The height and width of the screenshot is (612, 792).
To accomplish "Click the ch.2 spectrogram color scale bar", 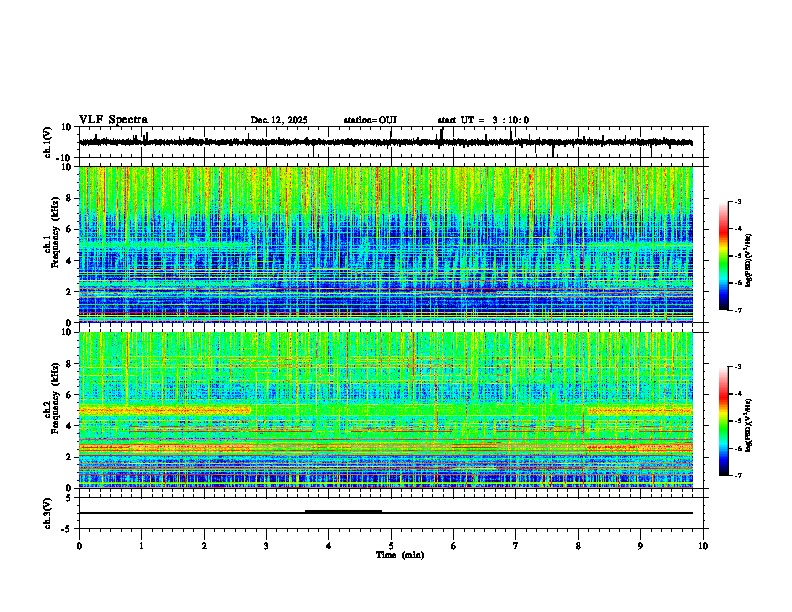I will point(723,421).
